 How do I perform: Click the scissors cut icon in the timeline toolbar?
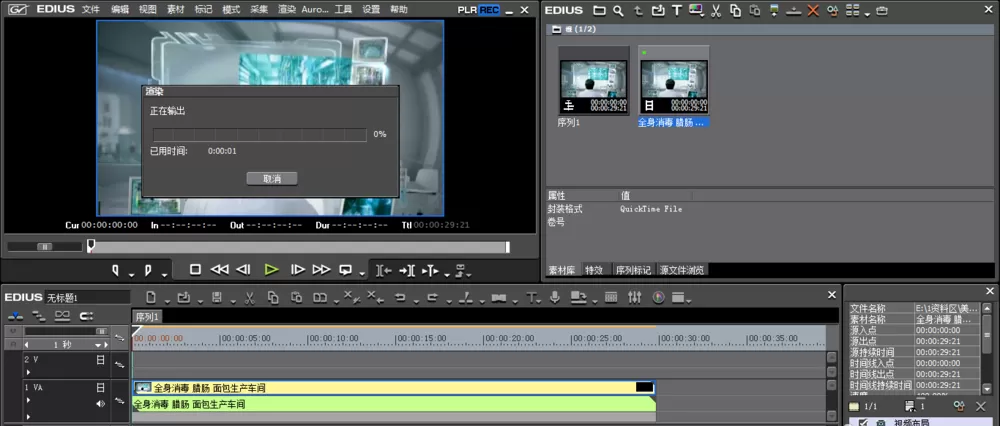click(249, 297)
